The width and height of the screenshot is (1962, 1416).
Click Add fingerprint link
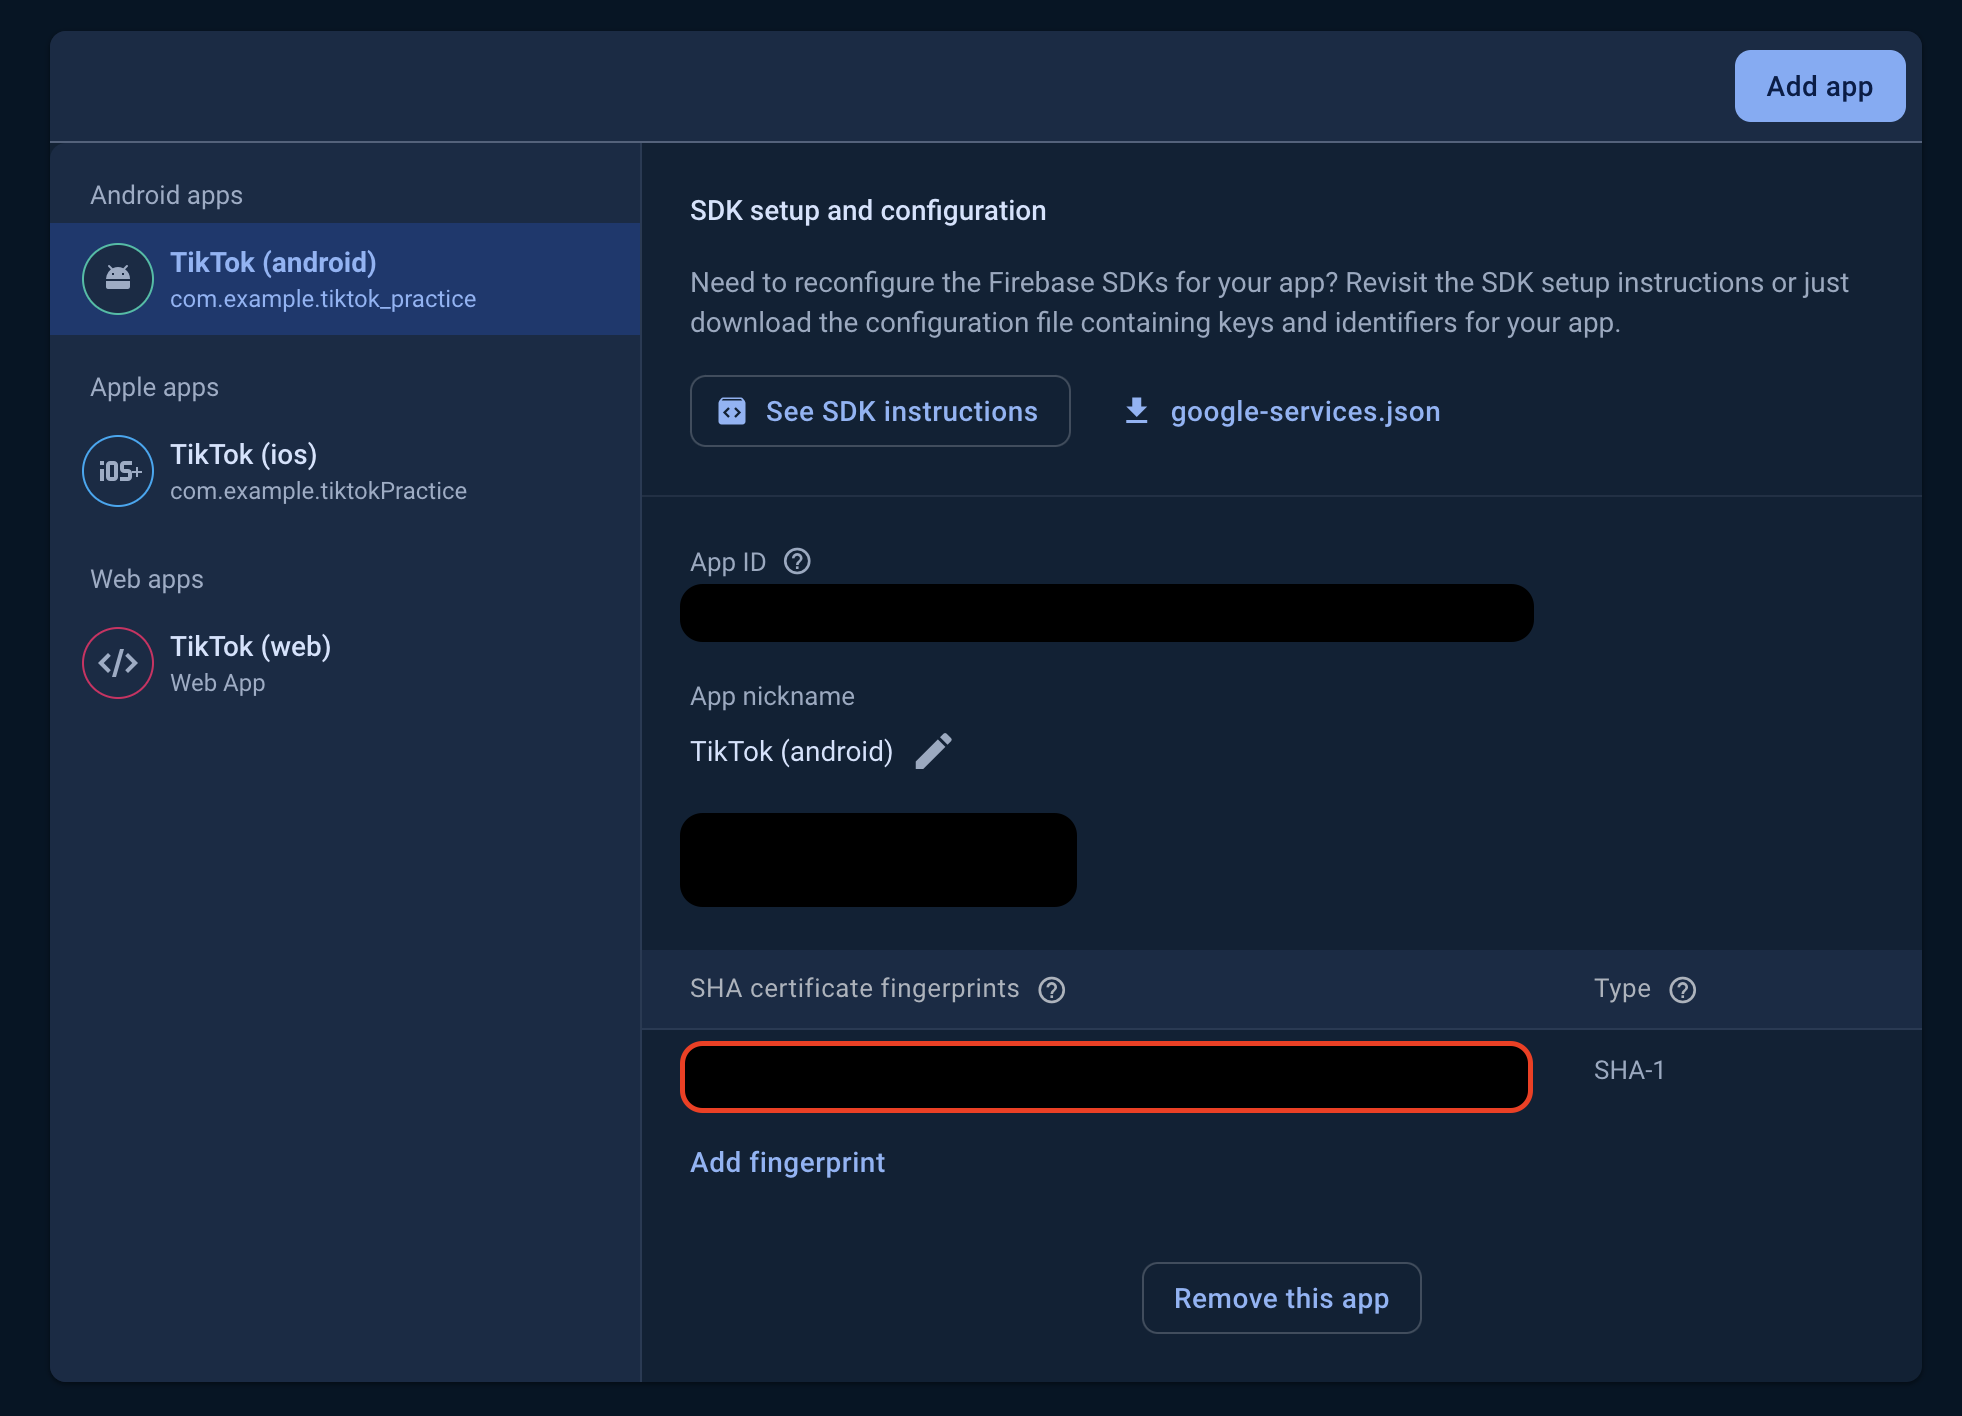(787, 1162)
